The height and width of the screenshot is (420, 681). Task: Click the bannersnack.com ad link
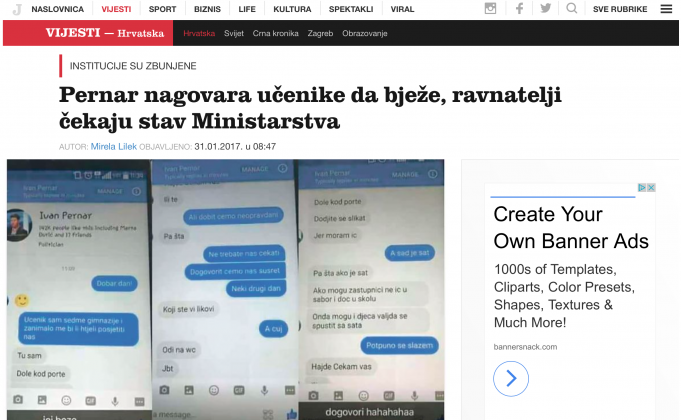[524, 347]
